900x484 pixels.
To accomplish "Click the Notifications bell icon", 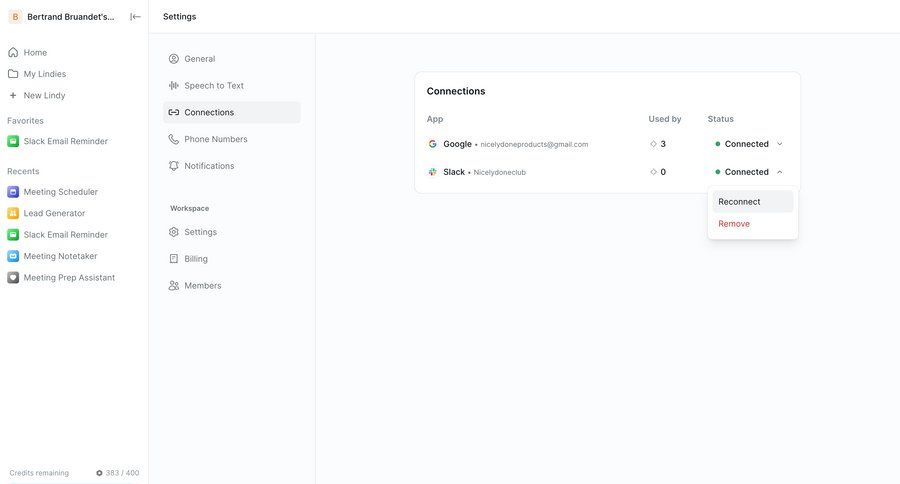I will pyautogui.click(x=173, y=165).
